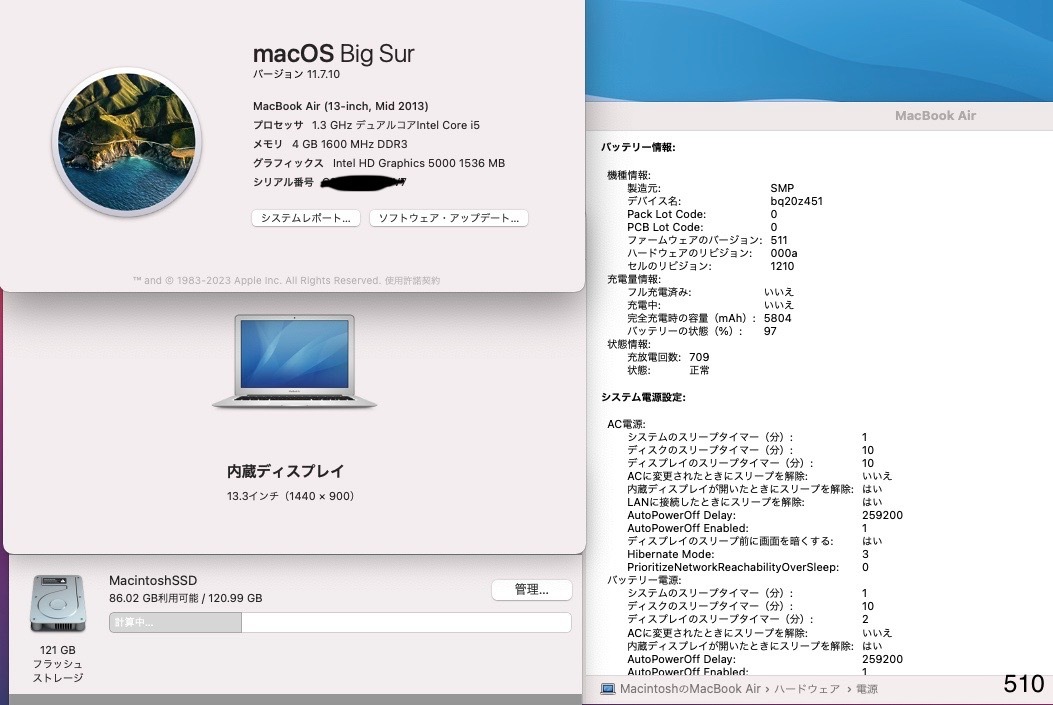Click the 管理 button for MacintoshSSD

point(531,590)
